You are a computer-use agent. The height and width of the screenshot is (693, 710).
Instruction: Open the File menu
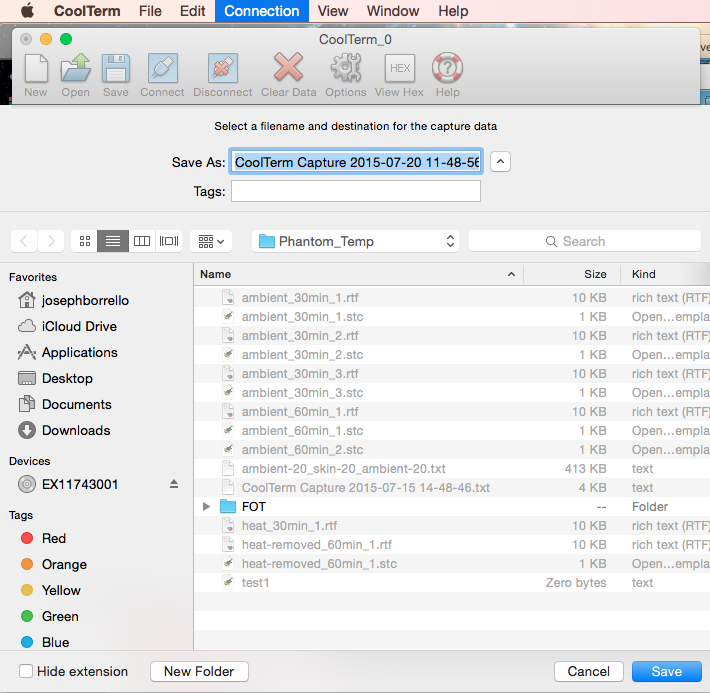(x=150, y=11)
